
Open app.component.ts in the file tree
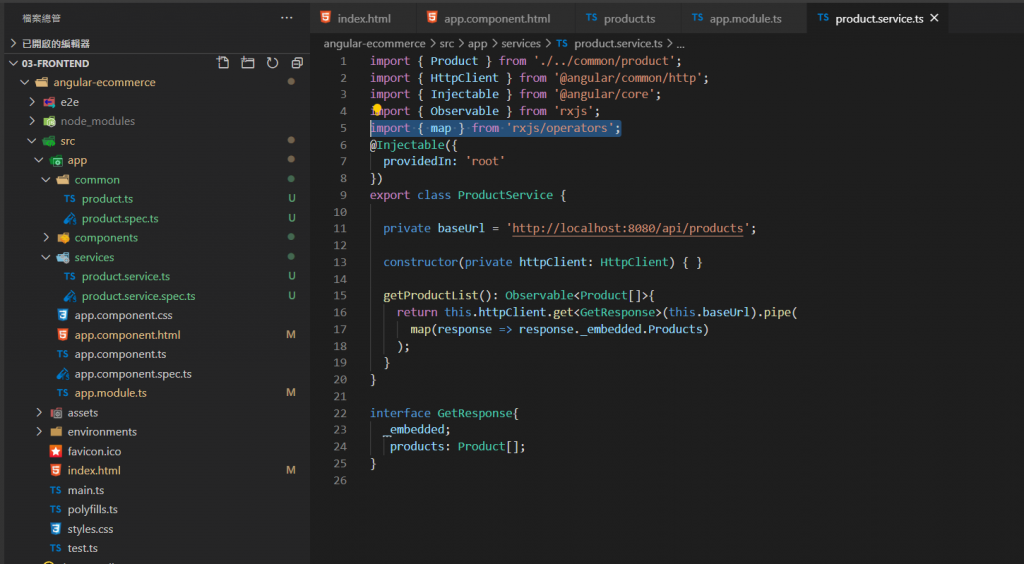coord(120,354)
